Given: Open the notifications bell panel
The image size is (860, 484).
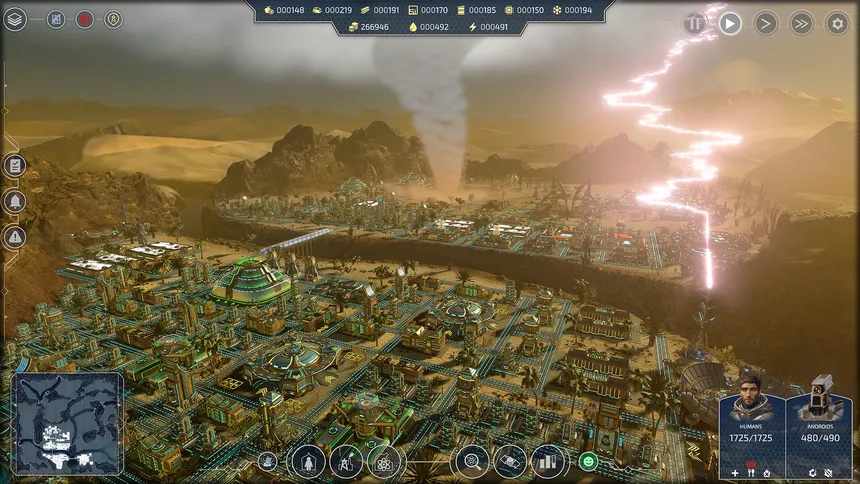Looking at the screenshot, I should pyautogui.click(x=15, y=201).
